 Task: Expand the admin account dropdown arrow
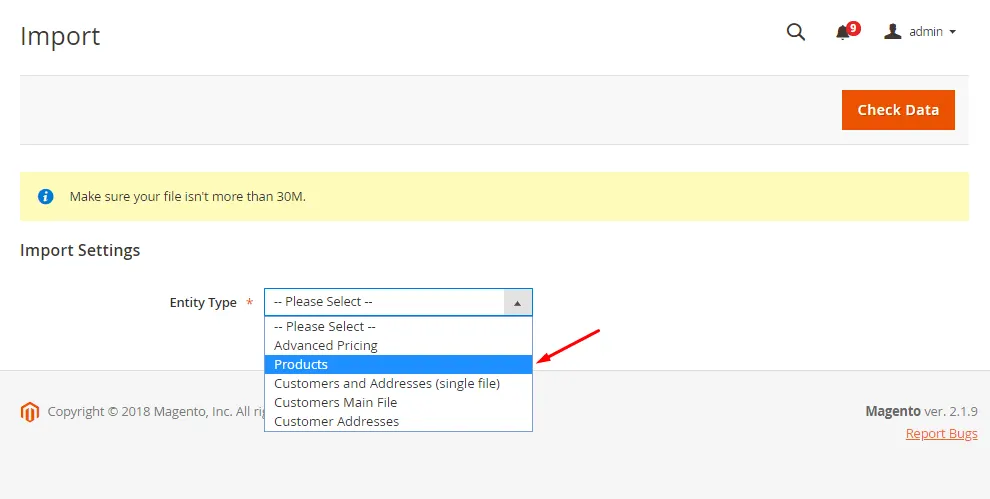coord(953,32)
